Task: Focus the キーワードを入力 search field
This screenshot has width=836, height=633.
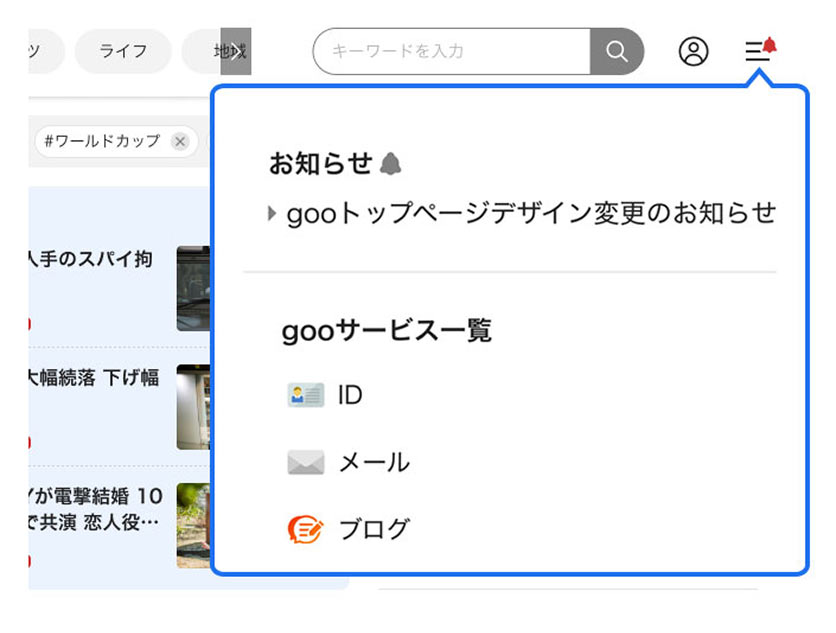Action: (x=452, y=51)
